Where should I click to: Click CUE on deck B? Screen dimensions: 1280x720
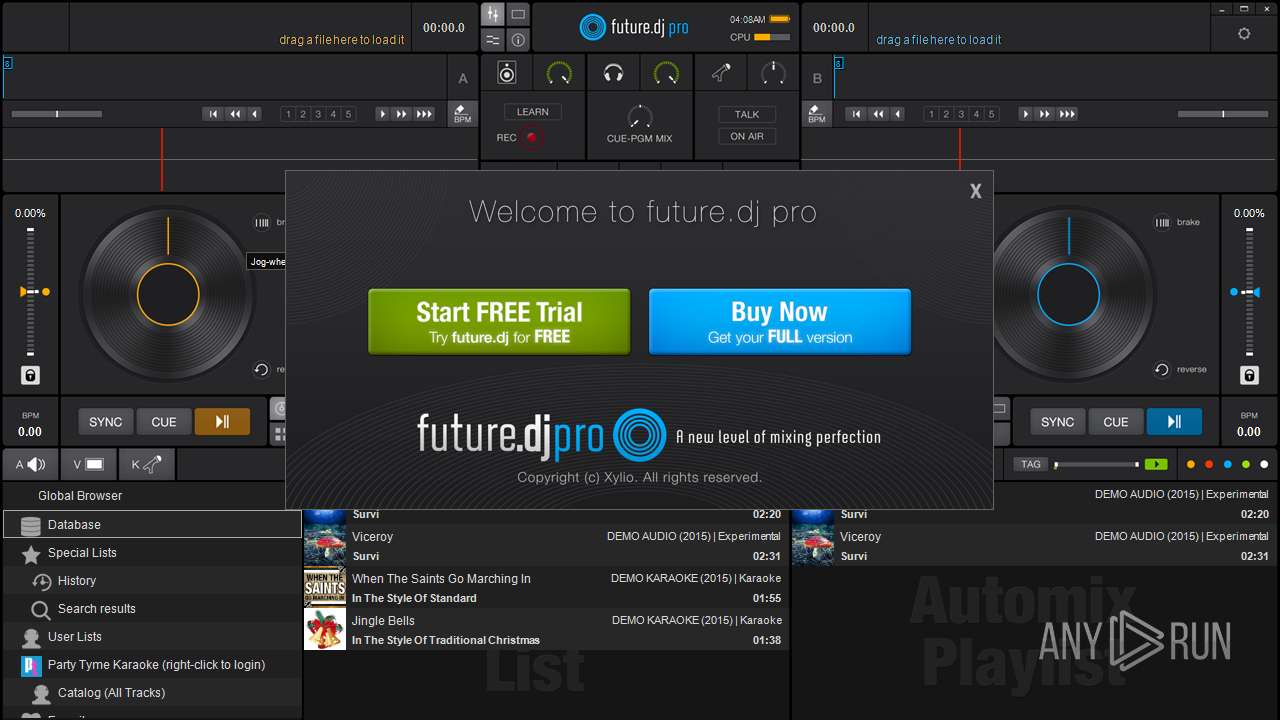(x=1115, y=422)
